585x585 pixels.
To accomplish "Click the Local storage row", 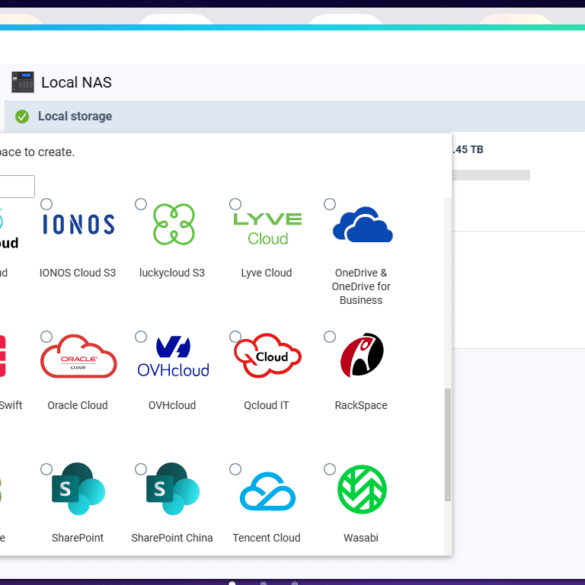I will coord(295,116).
